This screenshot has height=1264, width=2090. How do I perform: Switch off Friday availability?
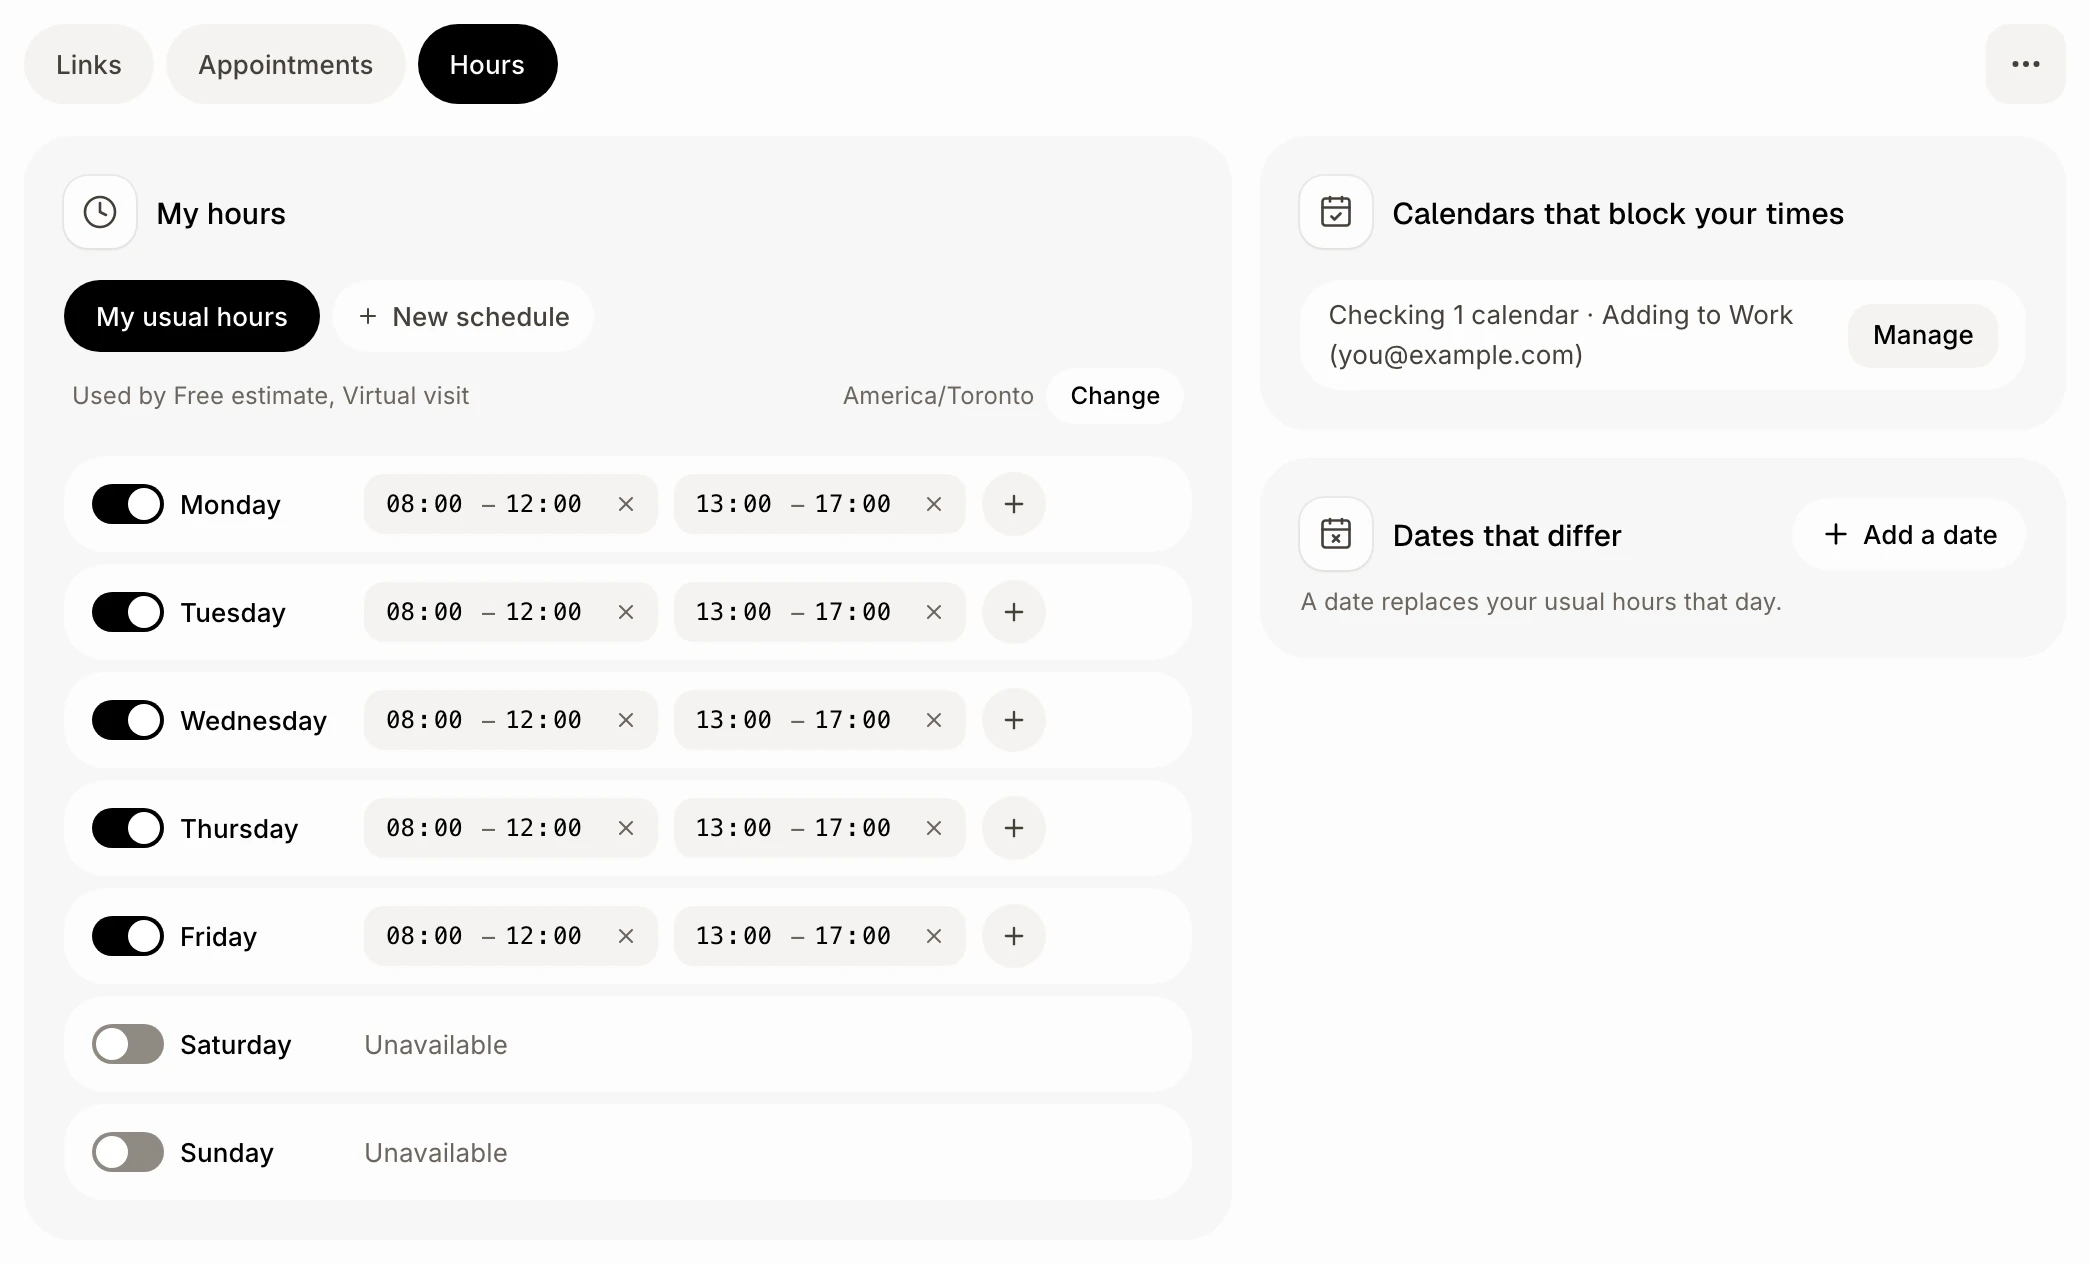128,936
